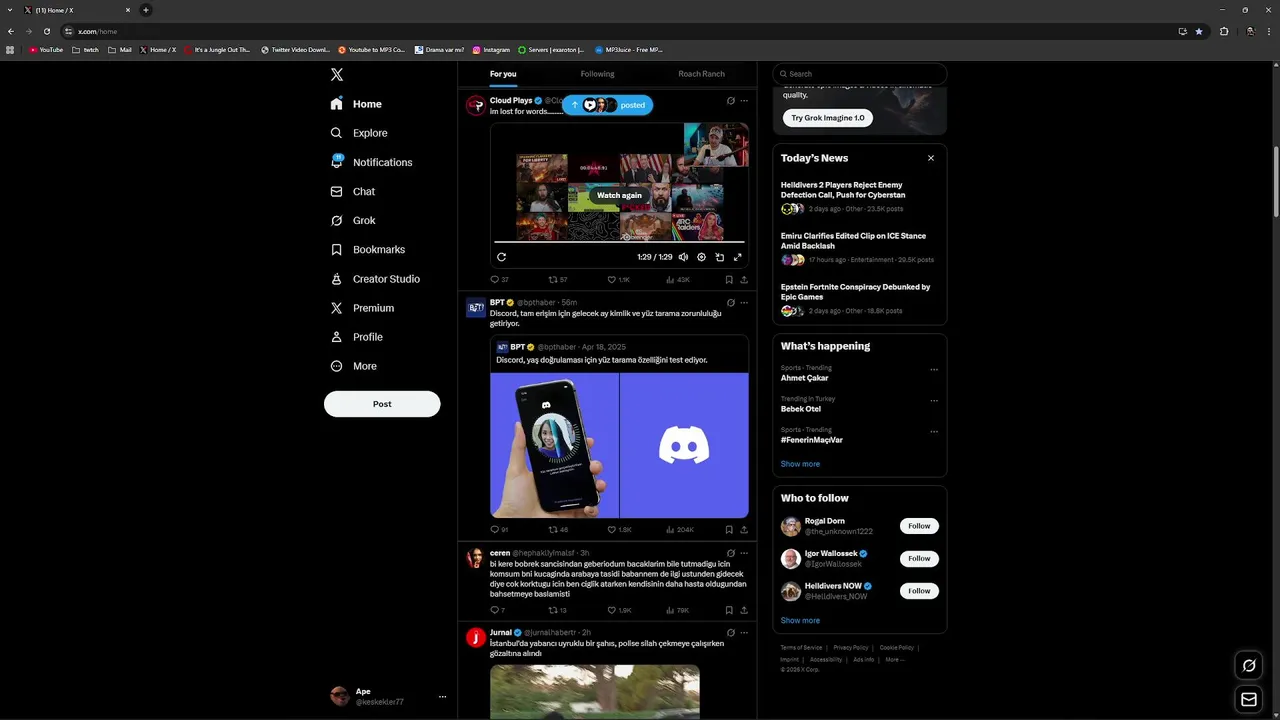The width and height of the screenshot is (1280, 720).
Task: Open the Discord face scan image
Action: [555, 445]
